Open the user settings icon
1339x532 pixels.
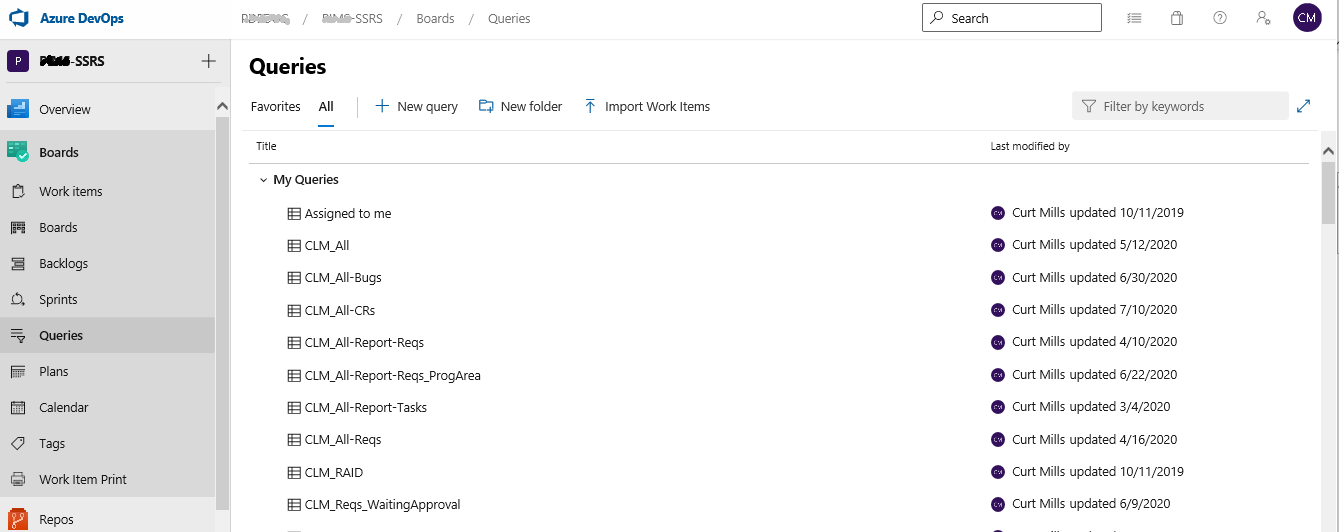point(1263,18)
